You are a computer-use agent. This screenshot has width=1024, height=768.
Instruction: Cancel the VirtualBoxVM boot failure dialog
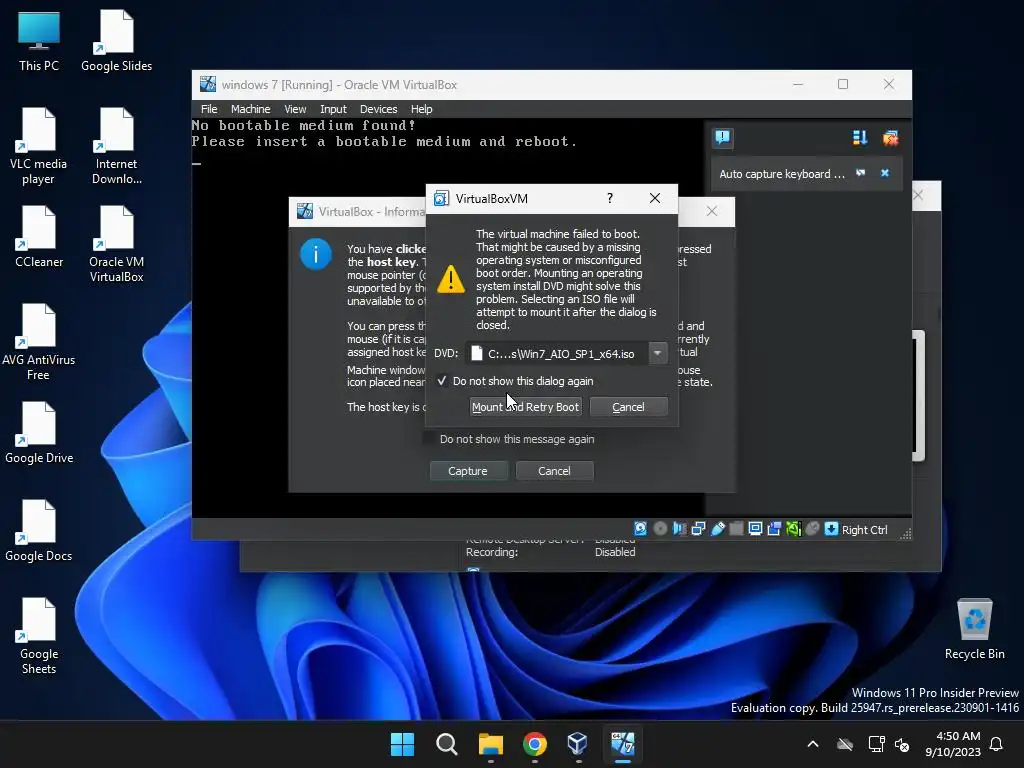[628, 407]
